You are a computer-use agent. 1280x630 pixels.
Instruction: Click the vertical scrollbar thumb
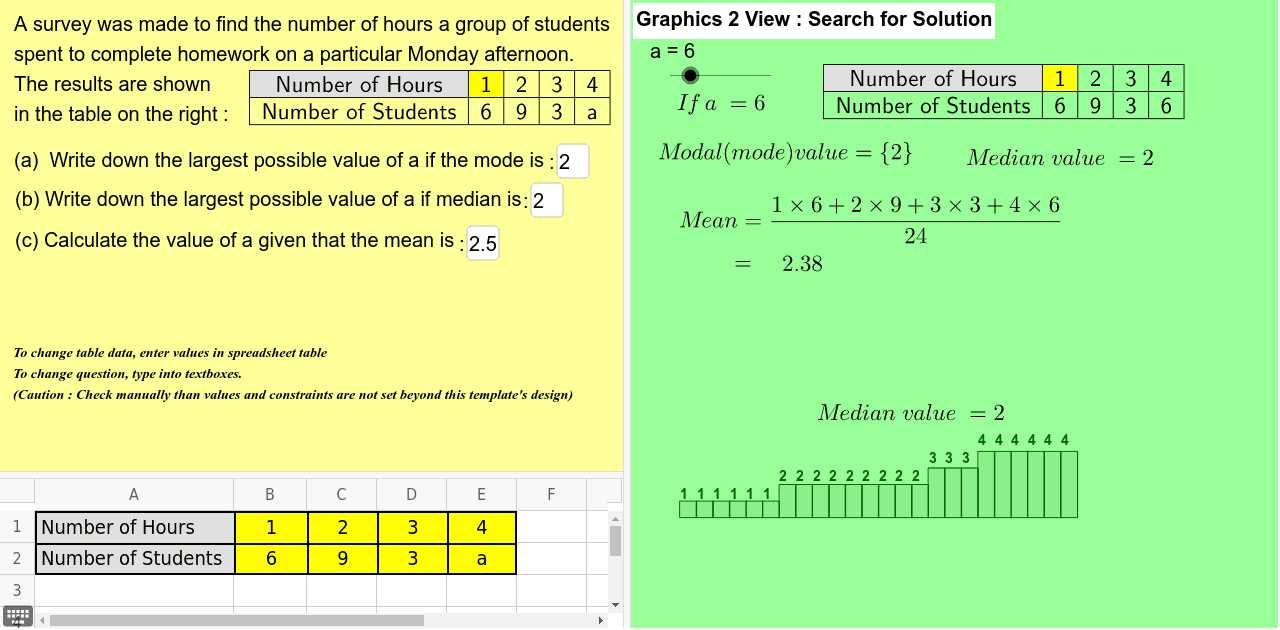[x=615, y=541]
